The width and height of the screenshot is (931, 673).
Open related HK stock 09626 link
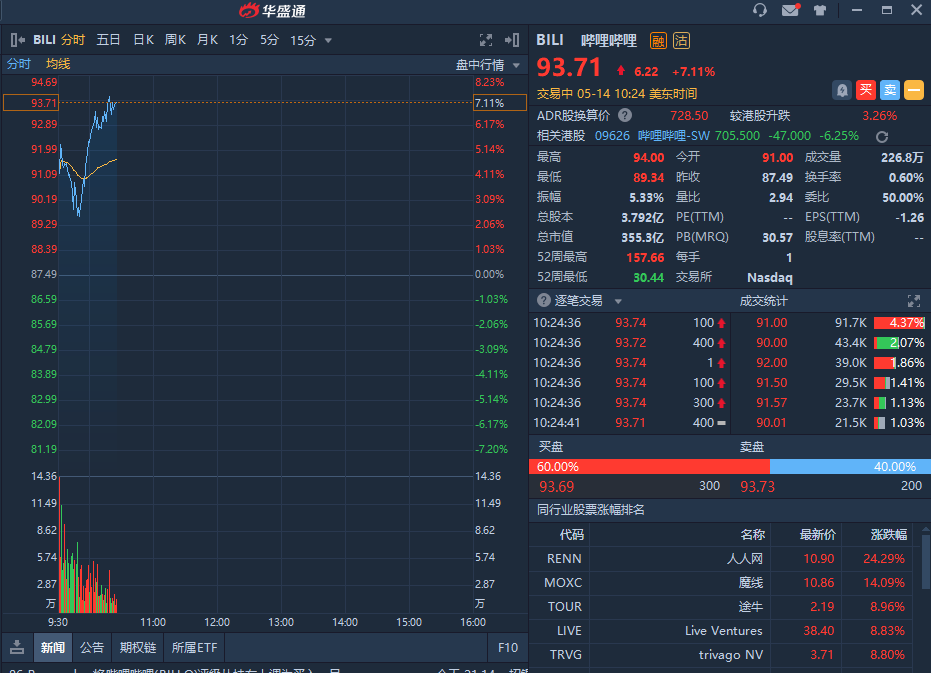tap(612, 135)
